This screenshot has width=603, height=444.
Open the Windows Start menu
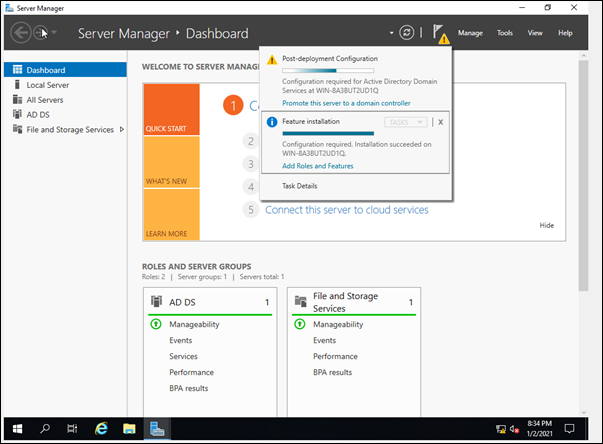point(17,429)
